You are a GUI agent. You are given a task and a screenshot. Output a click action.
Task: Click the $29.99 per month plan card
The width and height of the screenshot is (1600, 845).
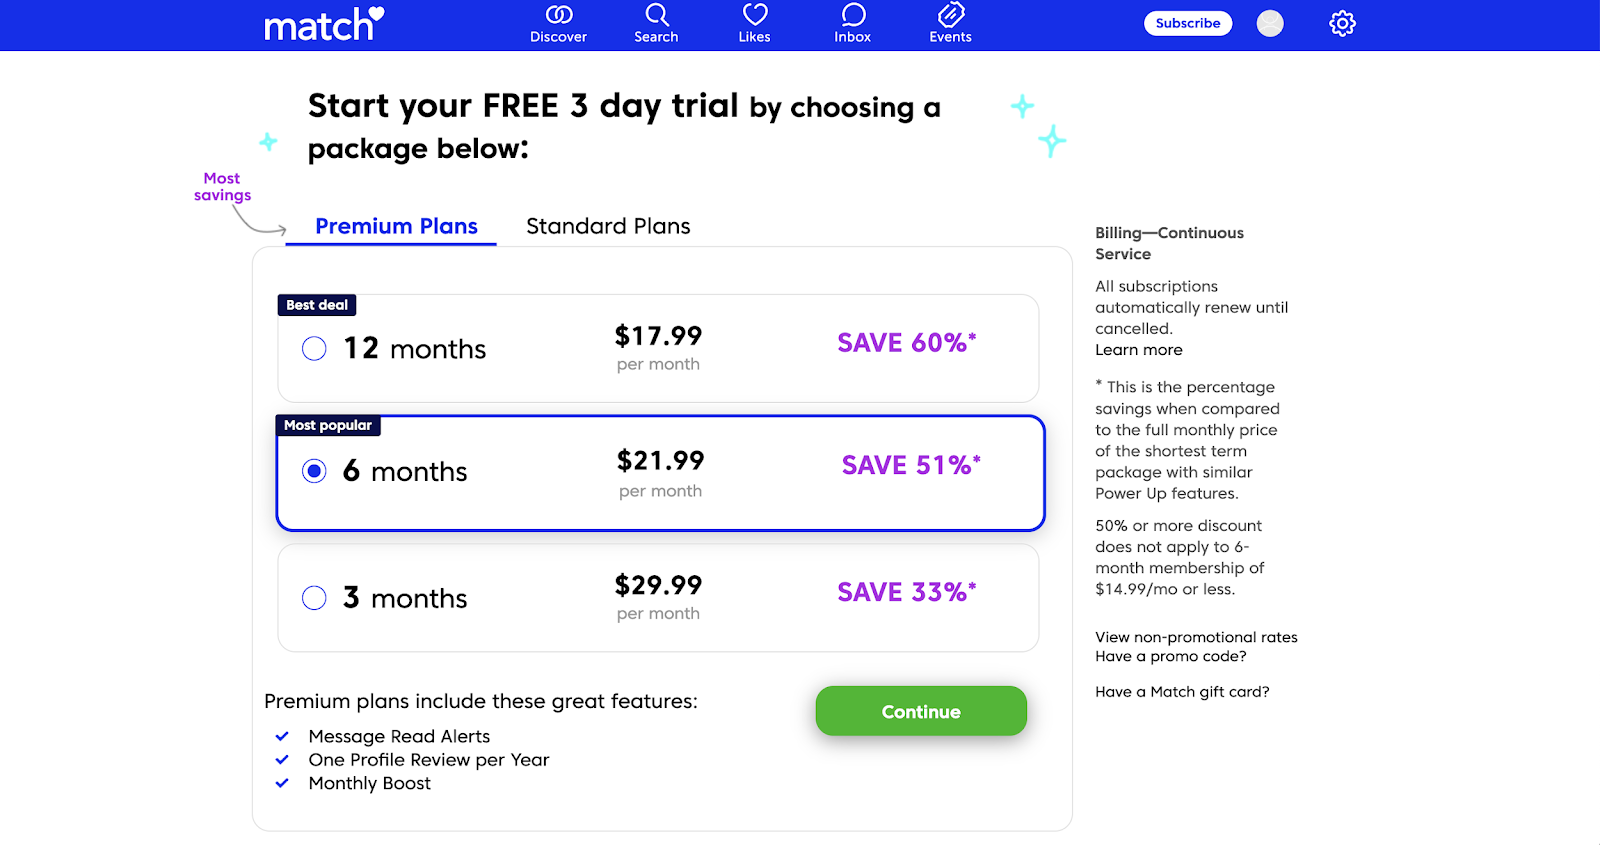click(658, 598)
